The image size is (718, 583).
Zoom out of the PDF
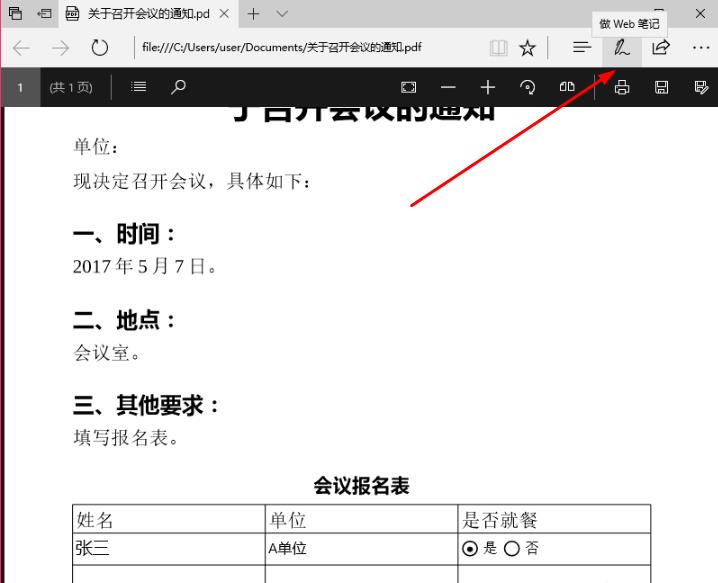point(448,87)
